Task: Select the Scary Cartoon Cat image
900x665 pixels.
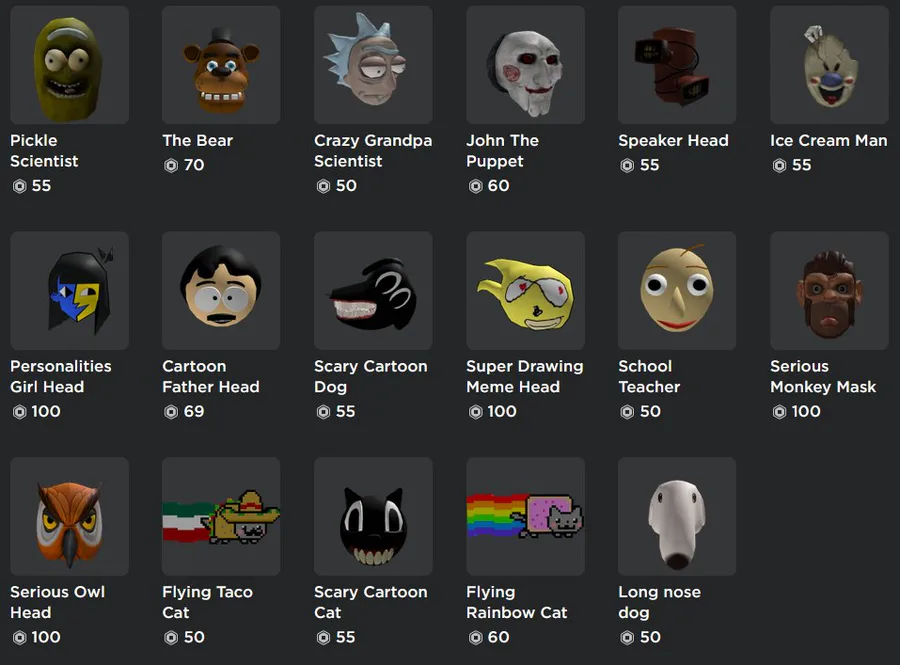Action: click(x=373, y=516)
